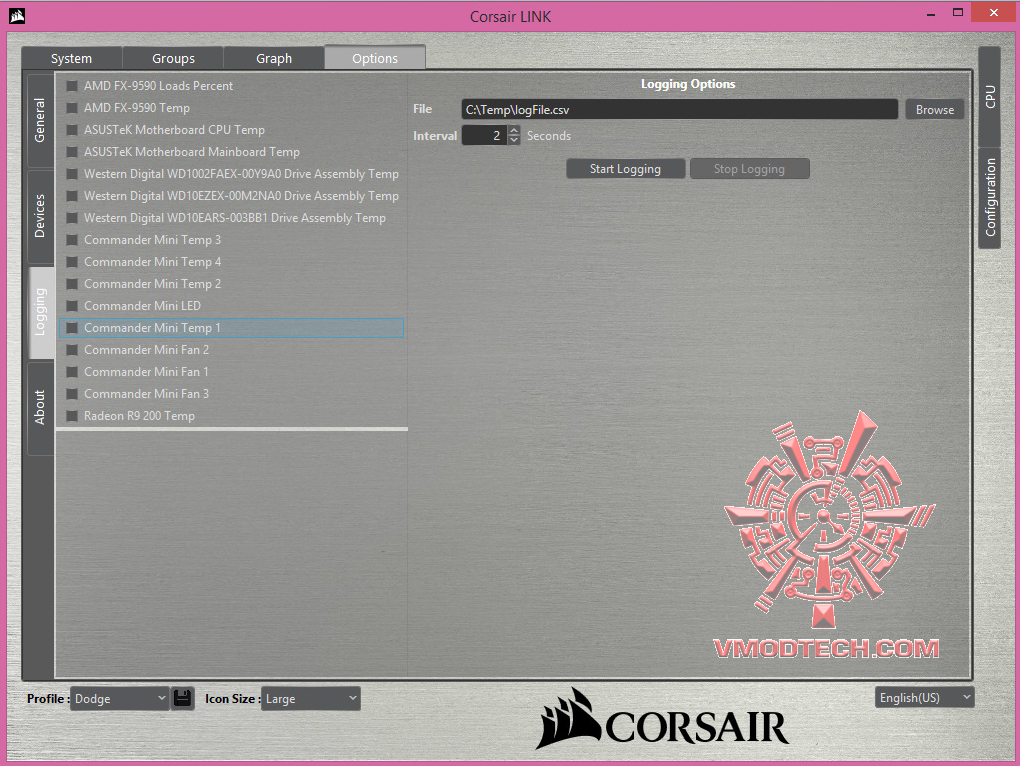Increase the logging interval with up arrow
Image resolution: width=1020 pixels, height=766 pixels.
click(514, 131)
